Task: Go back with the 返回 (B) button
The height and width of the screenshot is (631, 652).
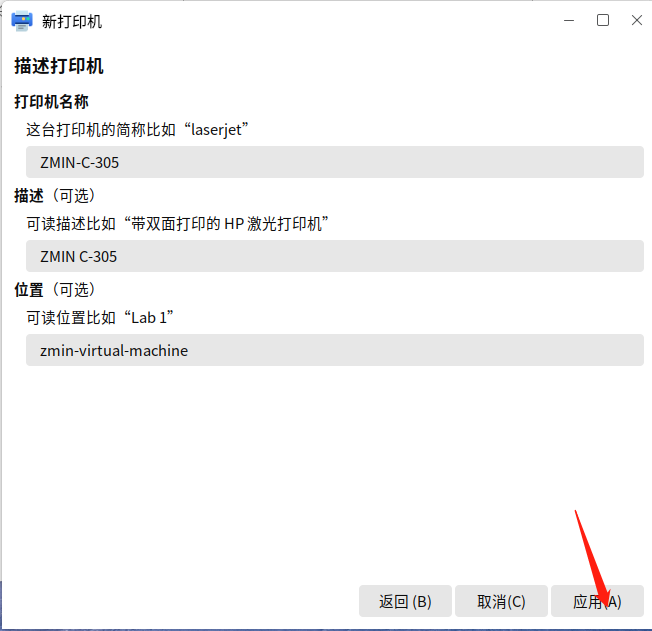Action: coord(405,601)
